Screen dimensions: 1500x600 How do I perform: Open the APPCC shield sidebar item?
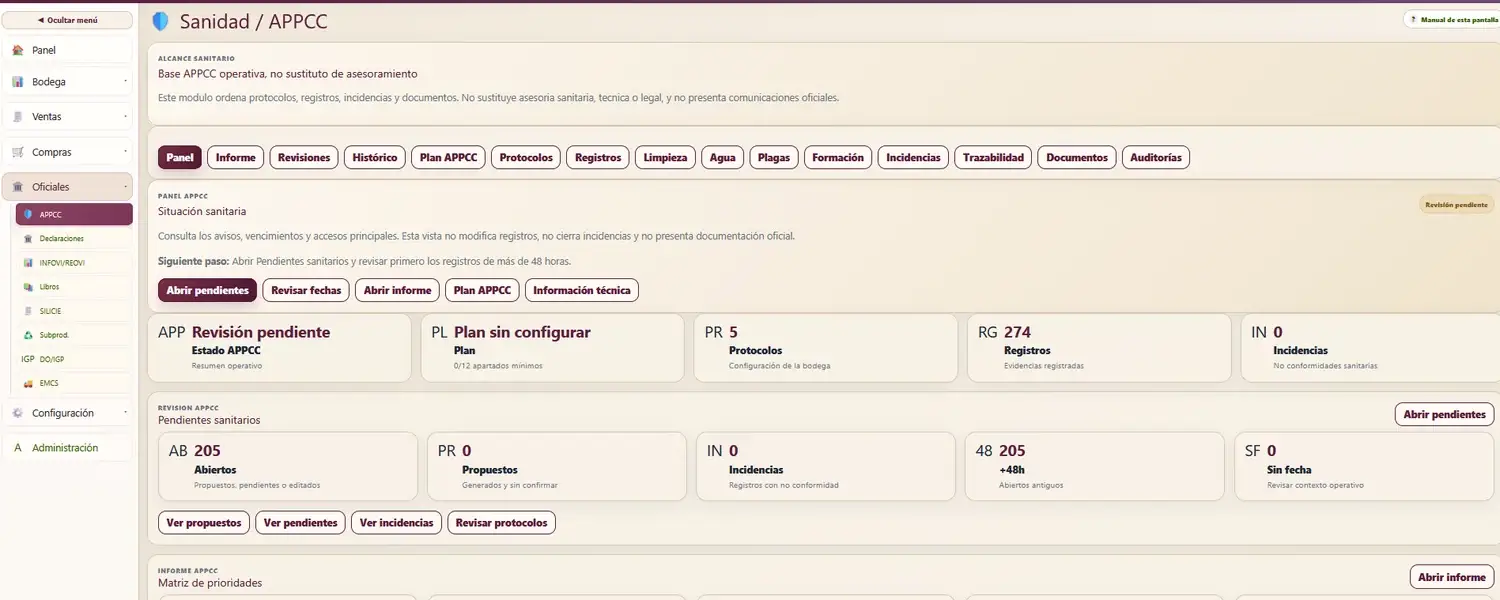74,214
